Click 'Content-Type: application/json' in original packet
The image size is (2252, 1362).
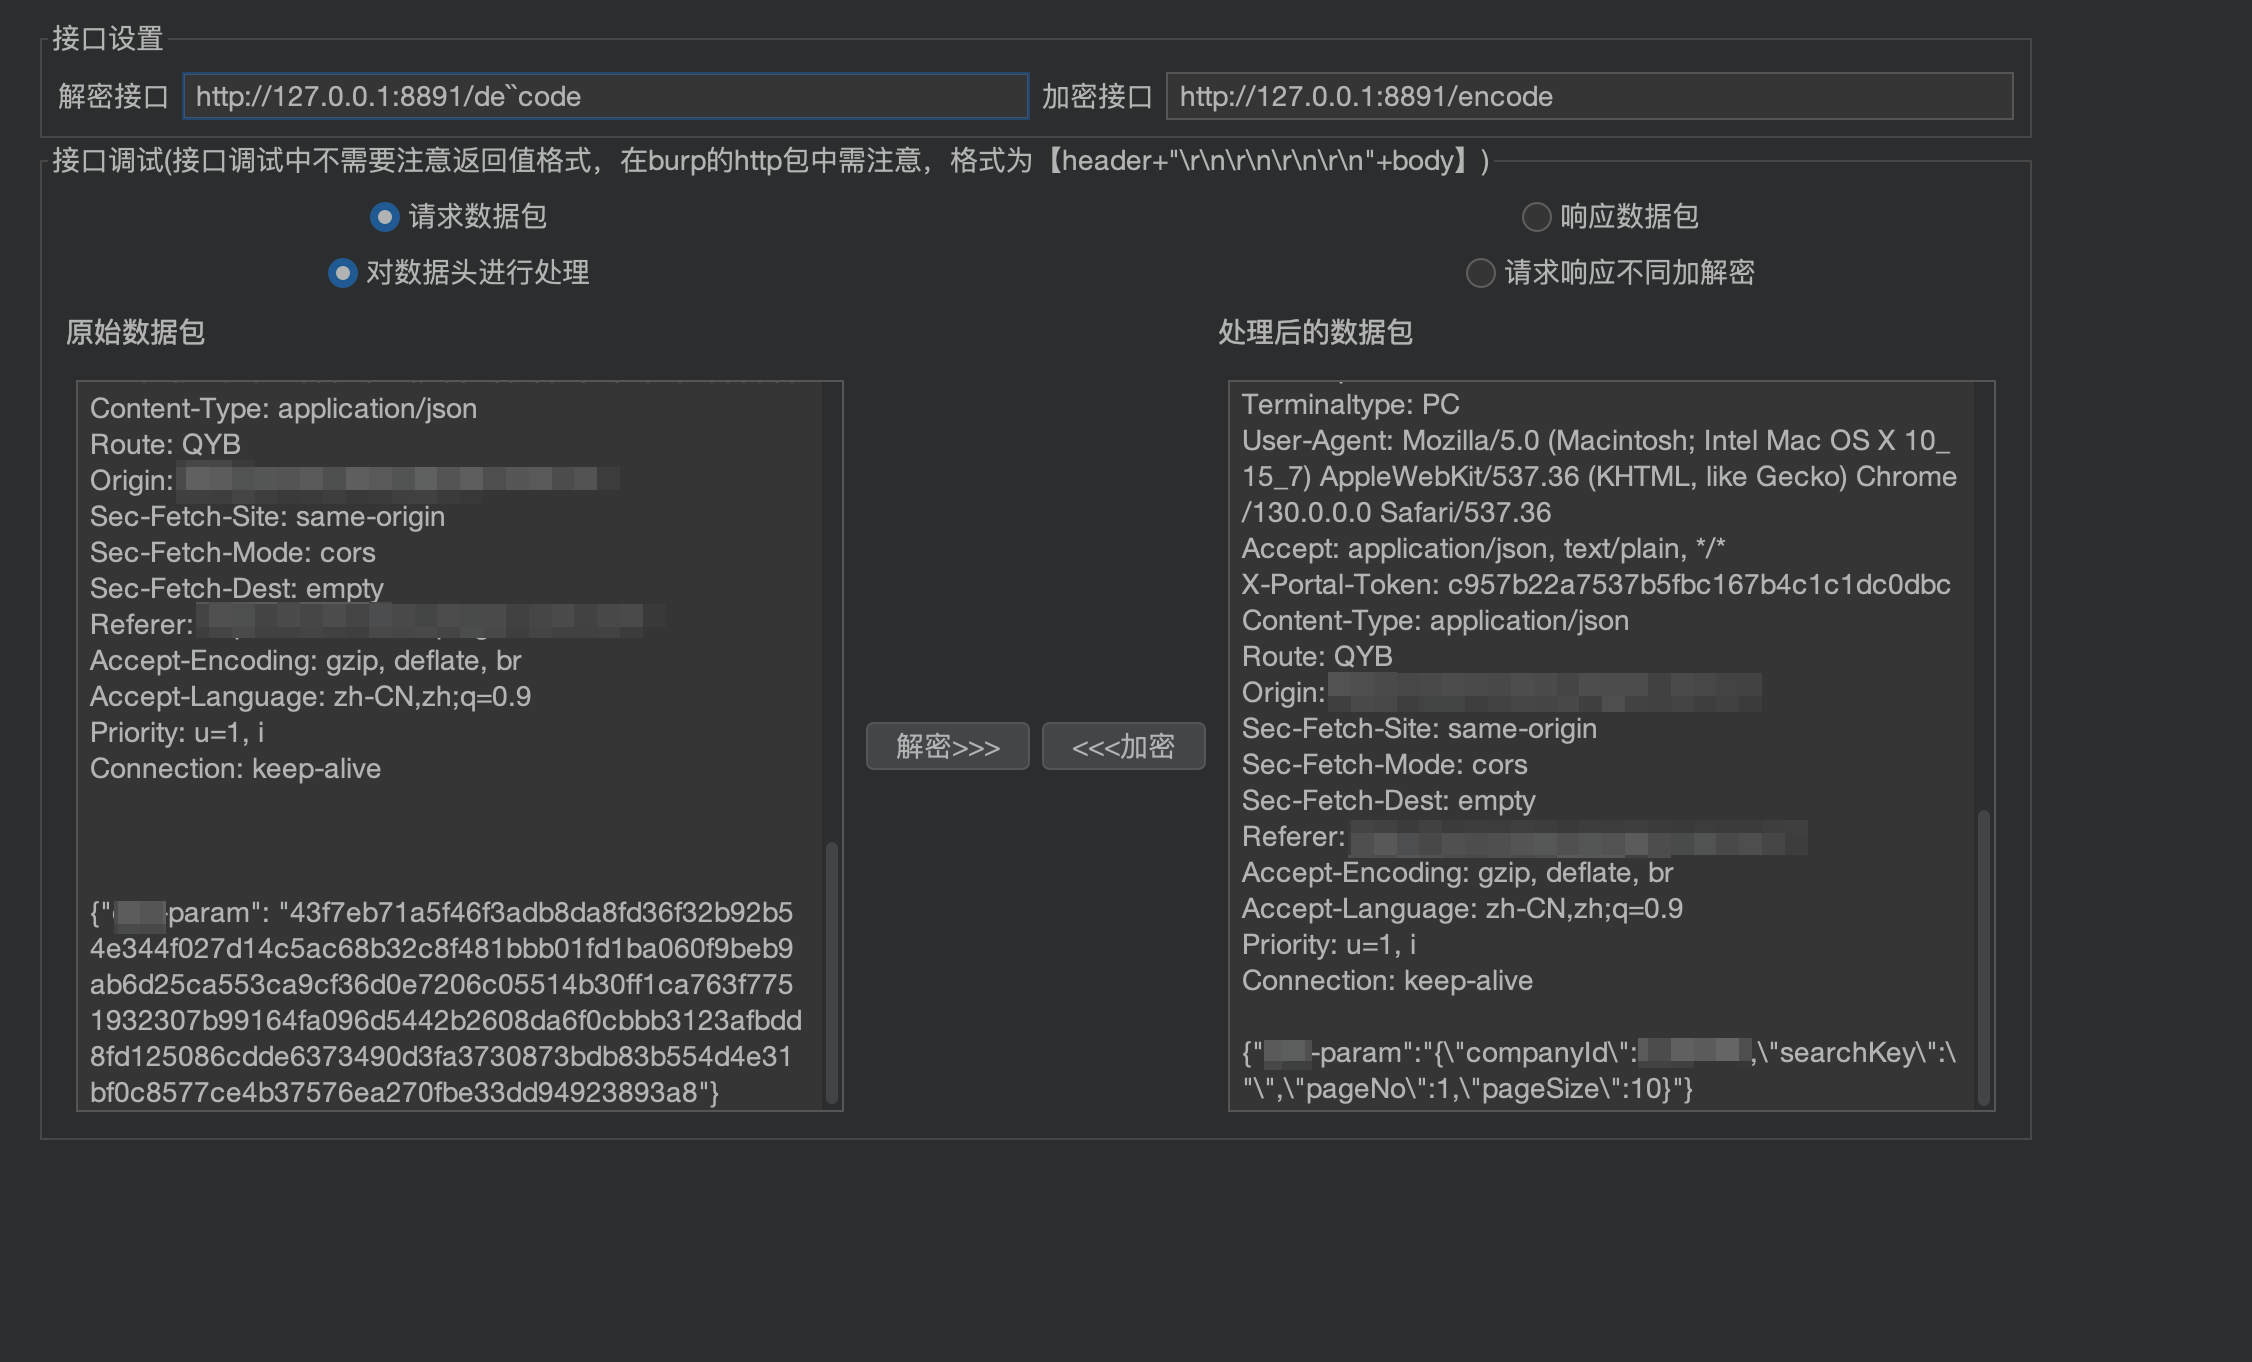[x=283, y=408]
